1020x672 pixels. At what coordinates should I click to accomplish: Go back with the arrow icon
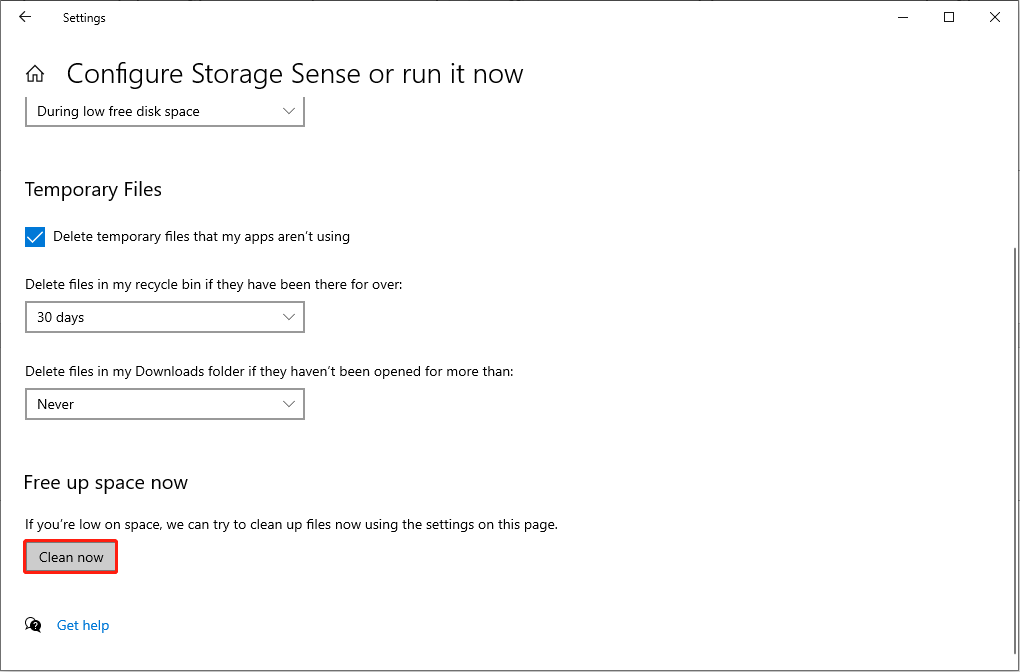pos(25,18)
